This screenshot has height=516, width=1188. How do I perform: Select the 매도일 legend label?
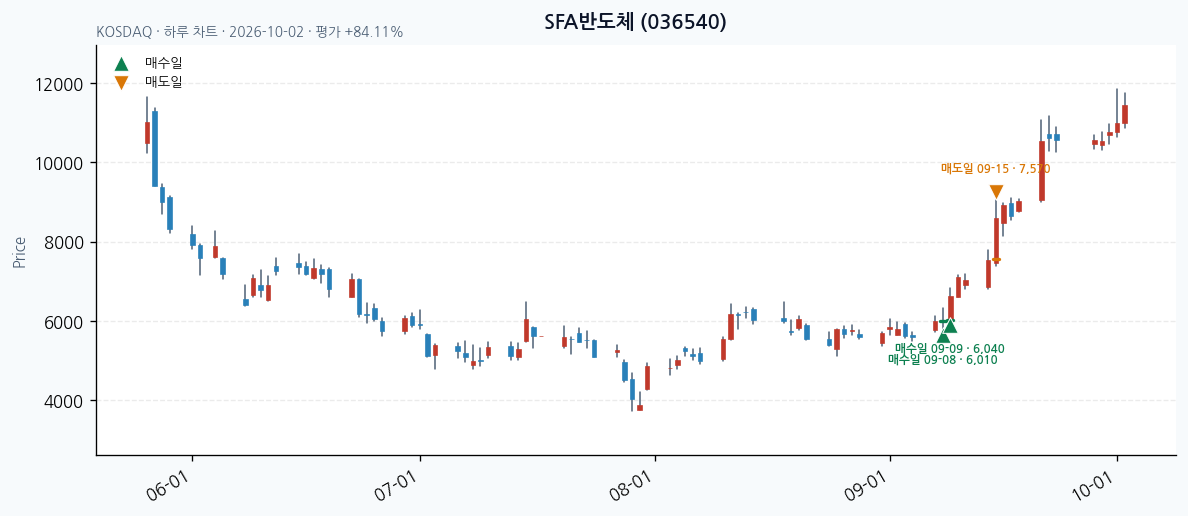click(164, 82)
